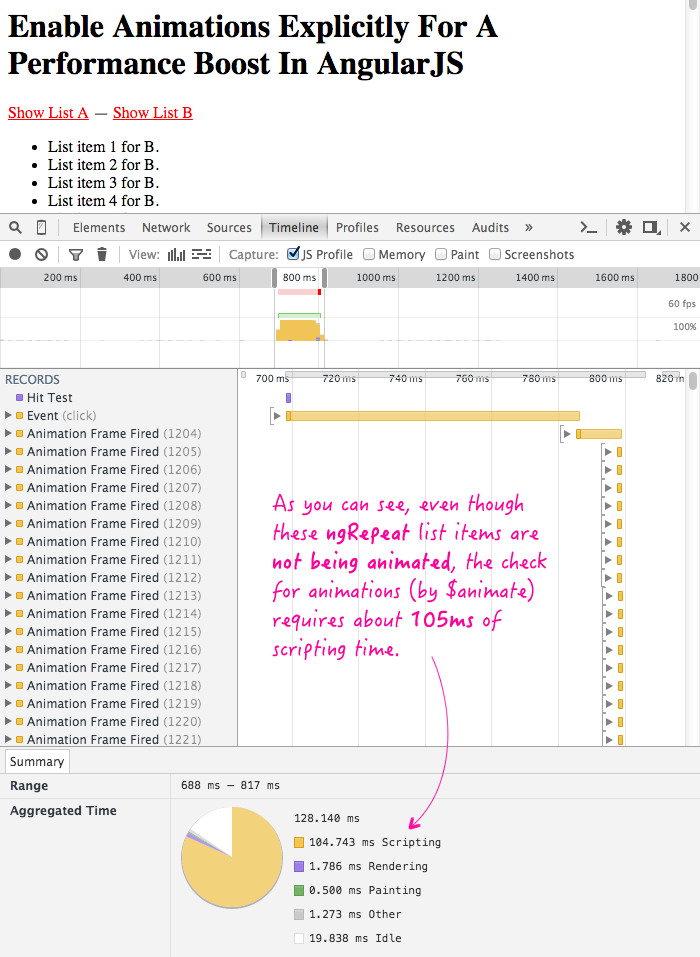Click the Painting green legend swatch
Viewport: 700px width, 957px height.
[x=299, y=890]
